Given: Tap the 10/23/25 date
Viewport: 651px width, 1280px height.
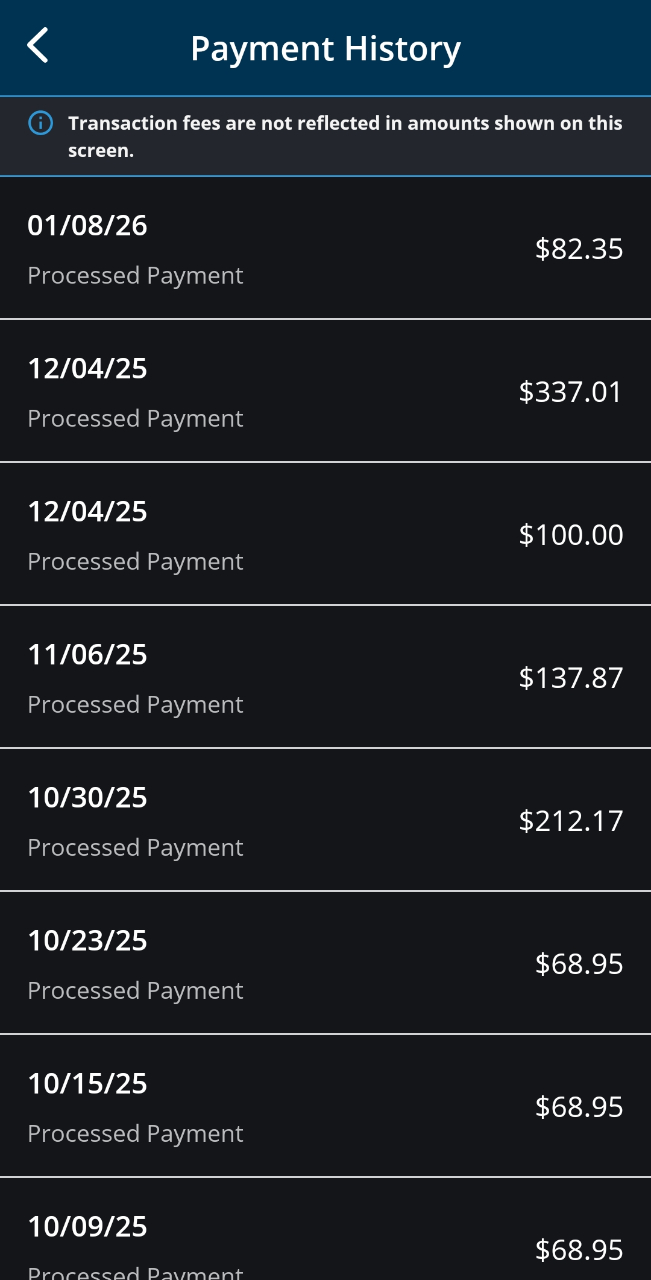Looking at the screenshot, I should pyautogui.click(x=87, y=941).
